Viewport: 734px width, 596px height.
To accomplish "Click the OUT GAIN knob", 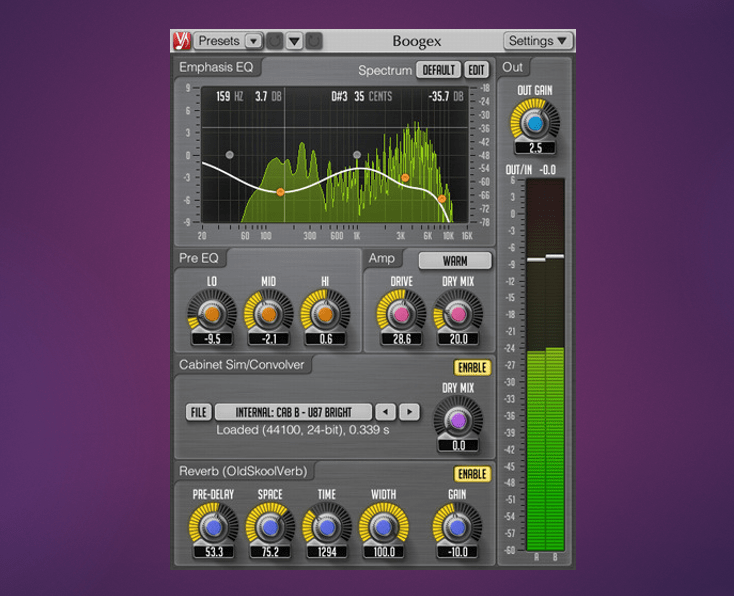I will pyautogui.click(x=535, y=123).
